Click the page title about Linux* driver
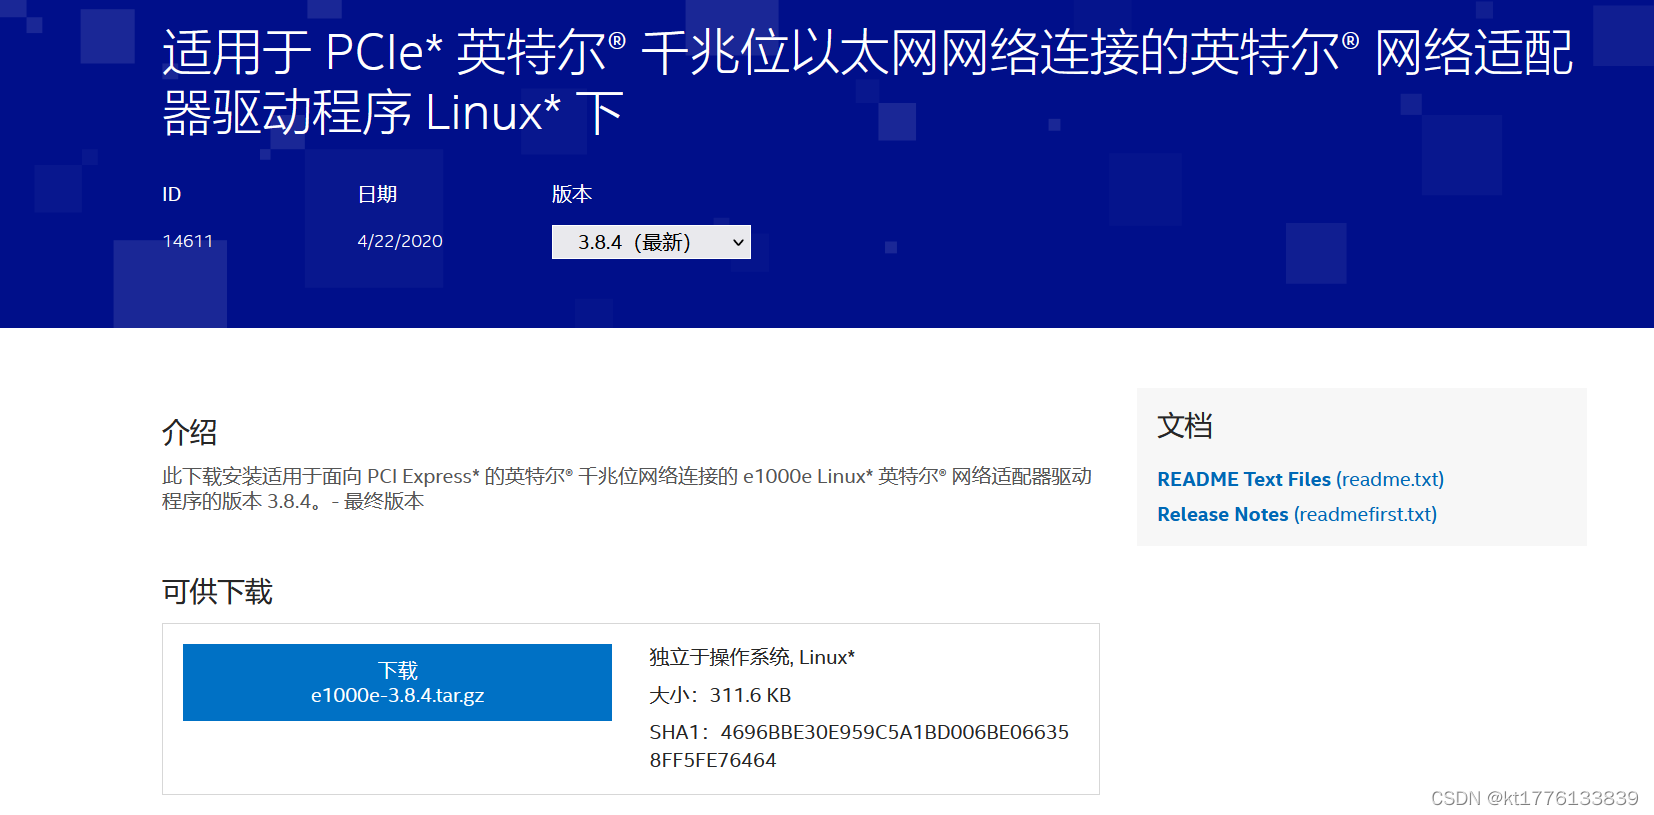Viewport: 1654px width, 815px height. coord(867,82)
